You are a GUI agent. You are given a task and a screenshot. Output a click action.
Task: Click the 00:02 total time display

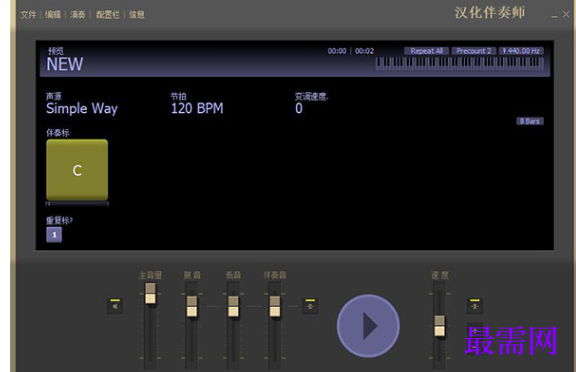pyautogui.click(x=364, y=51)
